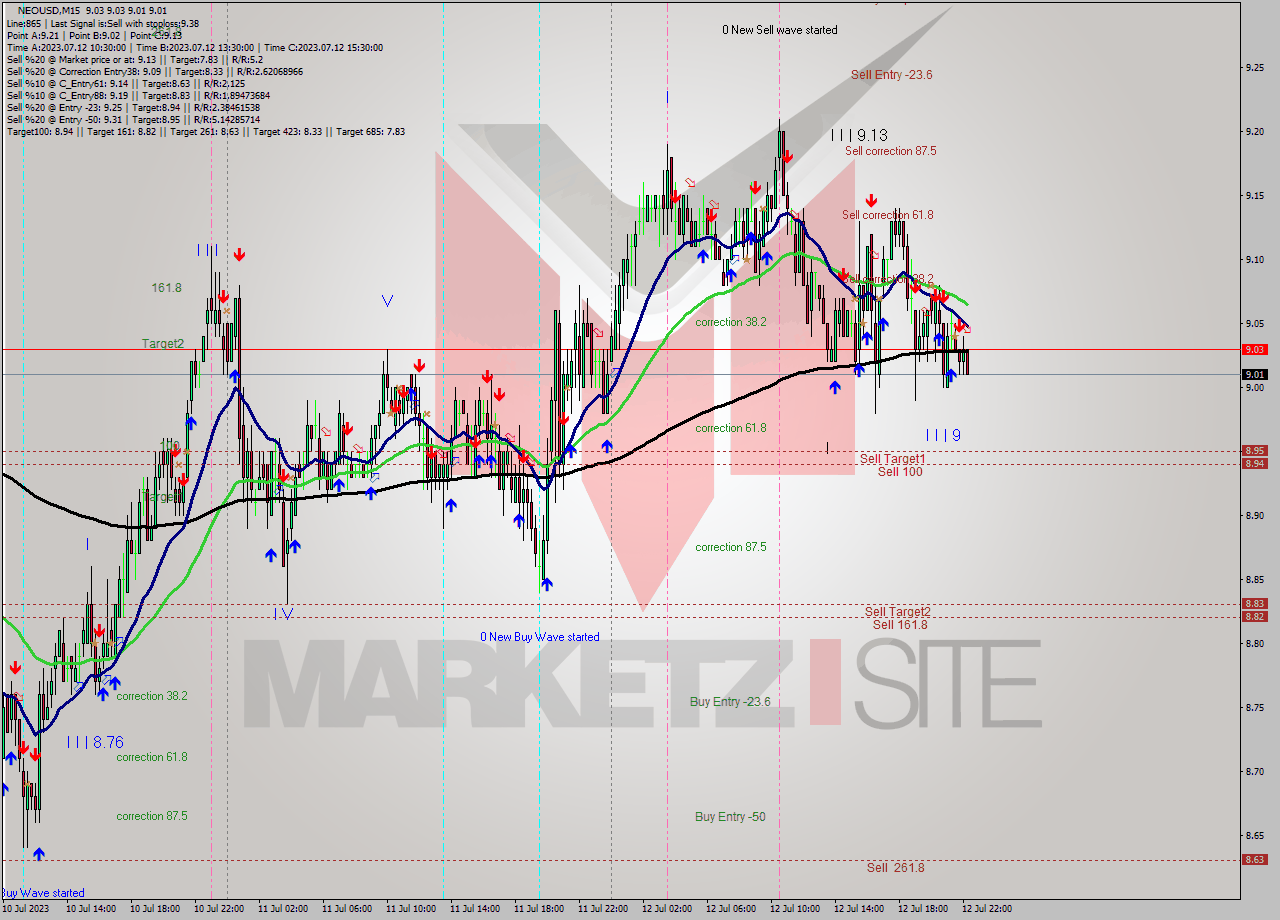
Task: Select the '0 New Buy Wave started' label
Action: [540, 637]
